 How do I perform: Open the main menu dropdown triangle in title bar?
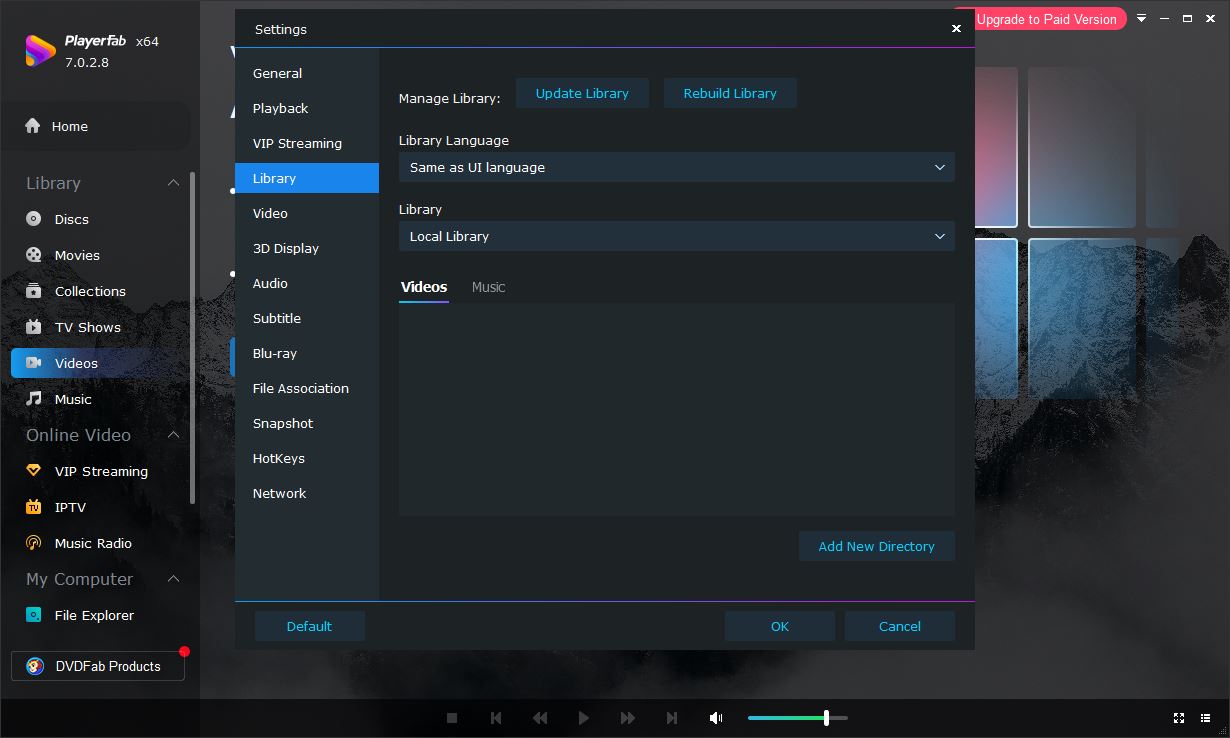coord(1141,18)
